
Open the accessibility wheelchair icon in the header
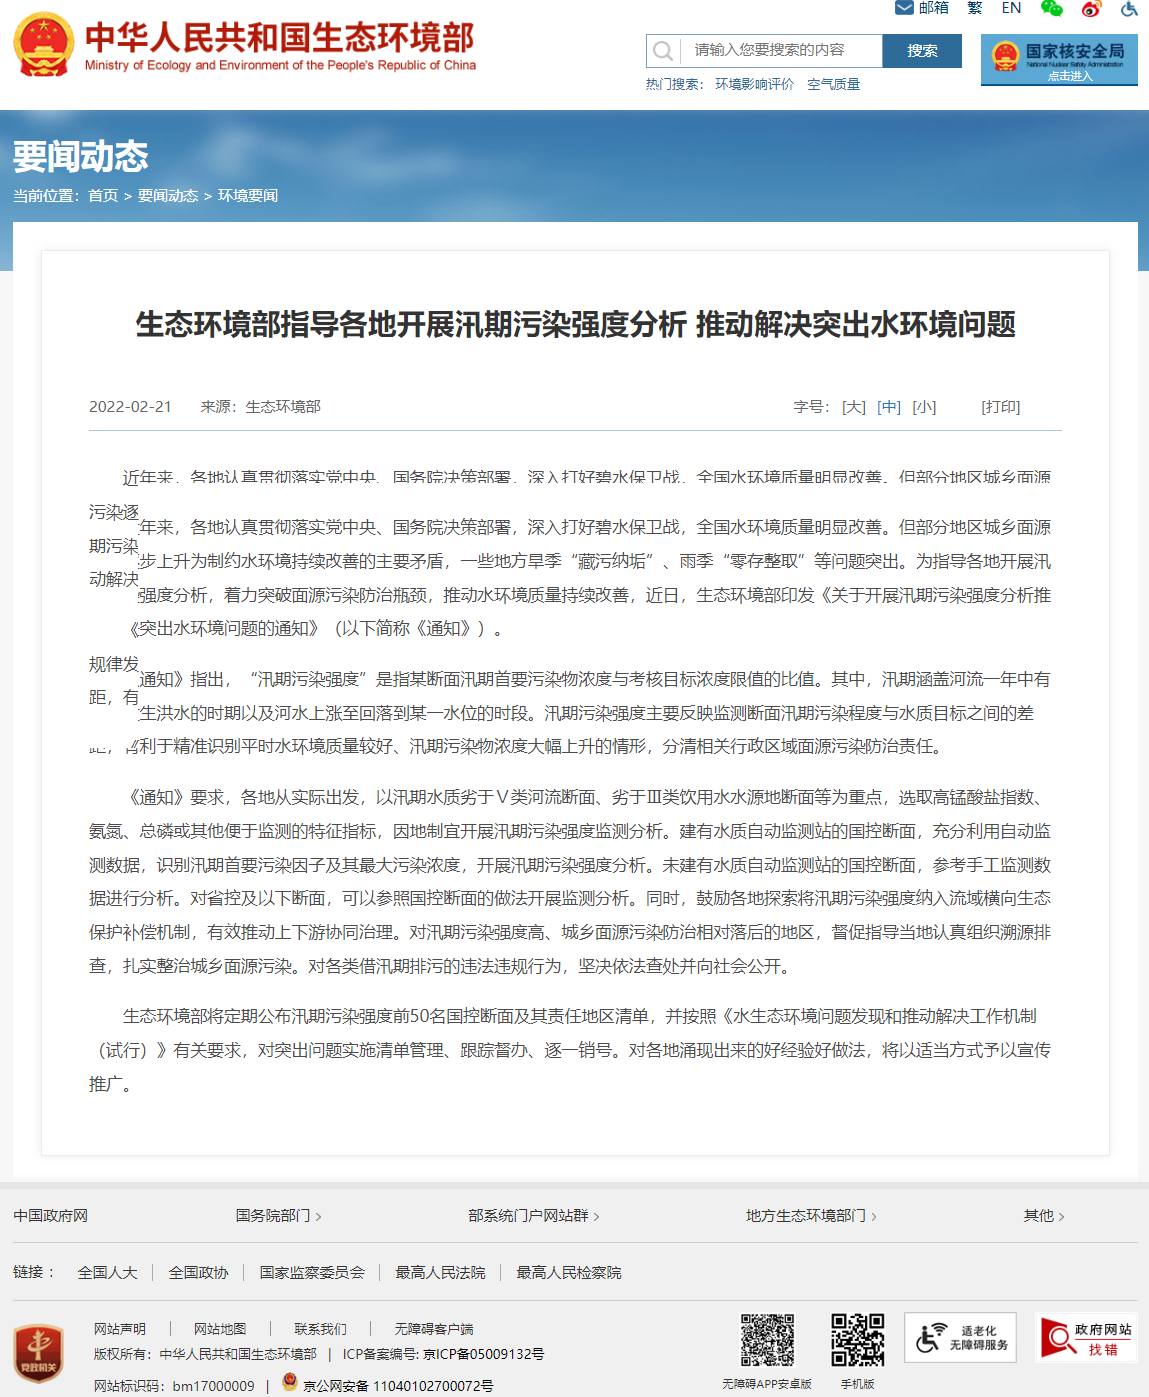click(1130, 8)
